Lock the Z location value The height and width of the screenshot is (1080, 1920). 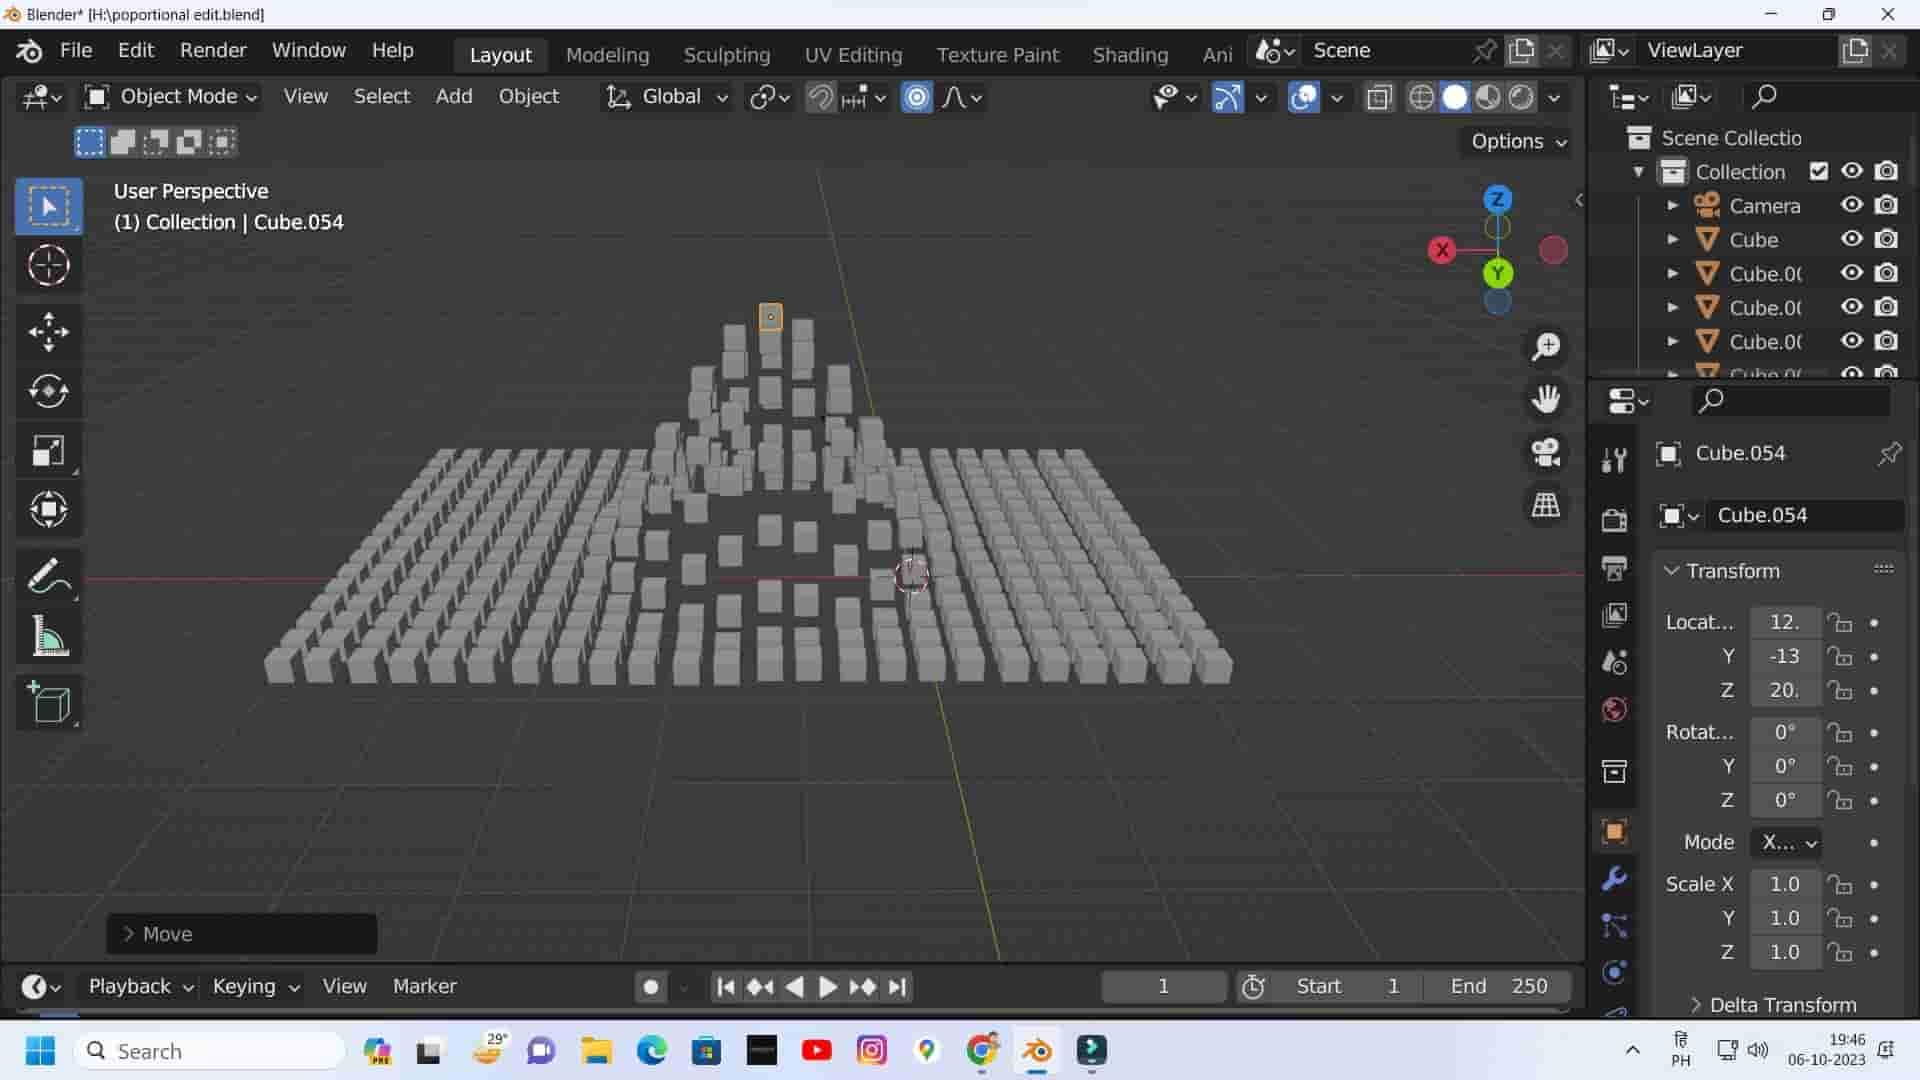point(1840,690)
